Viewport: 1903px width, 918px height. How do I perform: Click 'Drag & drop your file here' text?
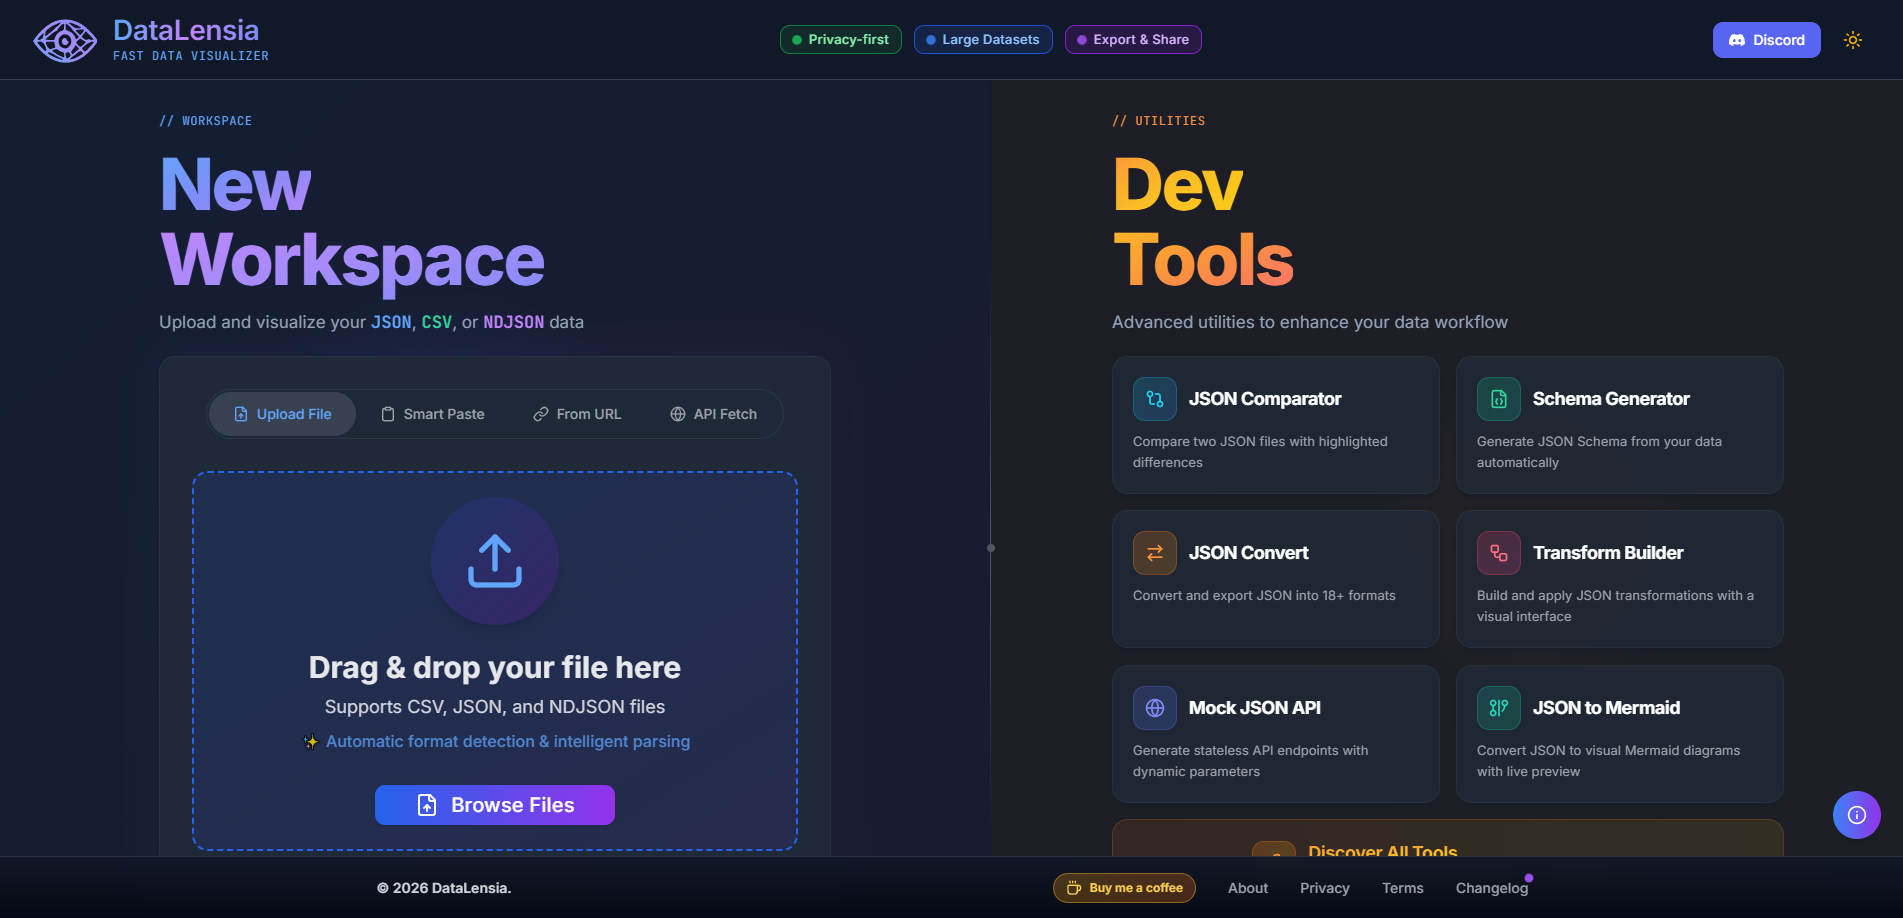point(495,667)
